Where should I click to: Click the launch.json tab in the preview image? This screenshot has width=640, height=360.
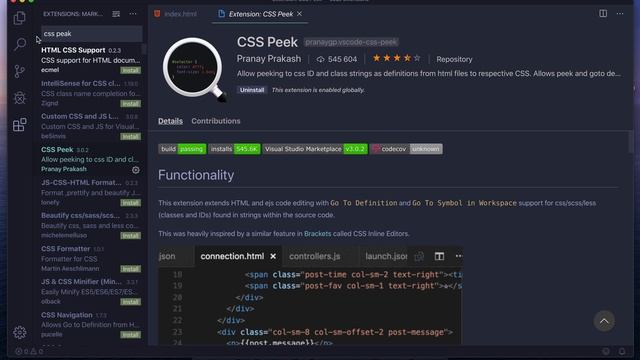(x=386, y=256)
